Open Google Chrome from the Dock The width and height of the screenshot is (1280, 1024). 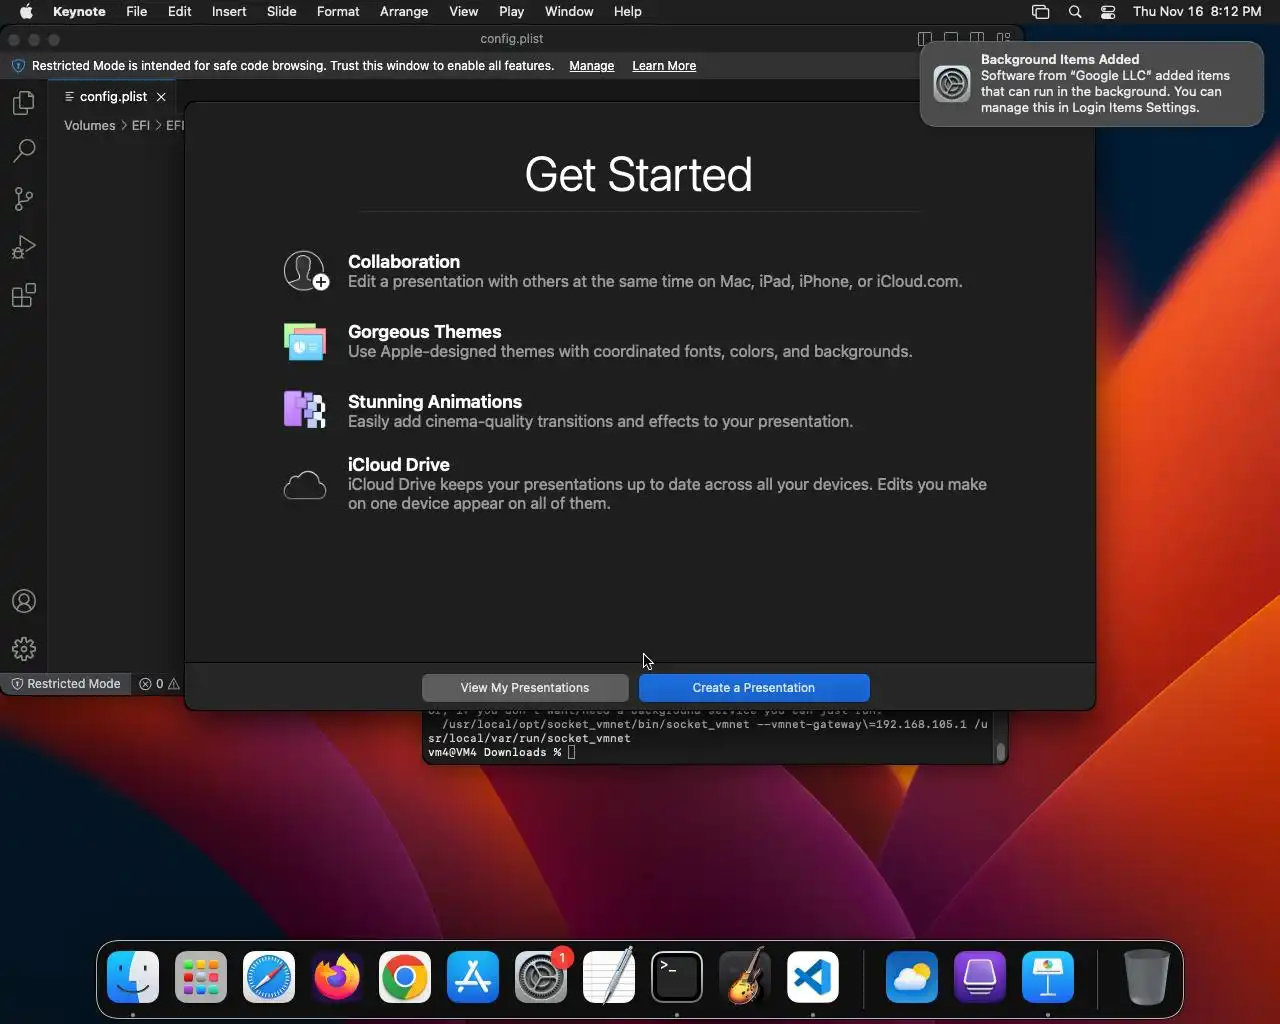coord(405,977)
